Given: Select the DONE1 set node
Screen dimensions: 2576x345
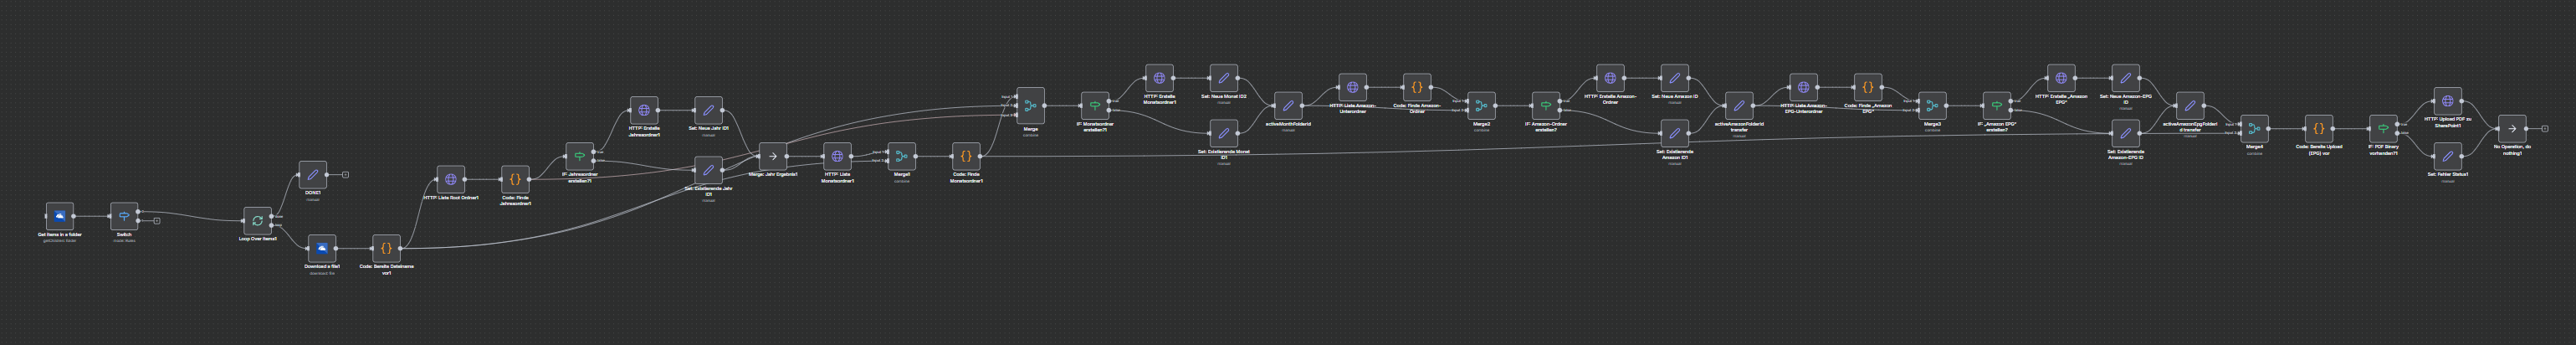Looking at the screenshot, I should [x=312, y=174].
